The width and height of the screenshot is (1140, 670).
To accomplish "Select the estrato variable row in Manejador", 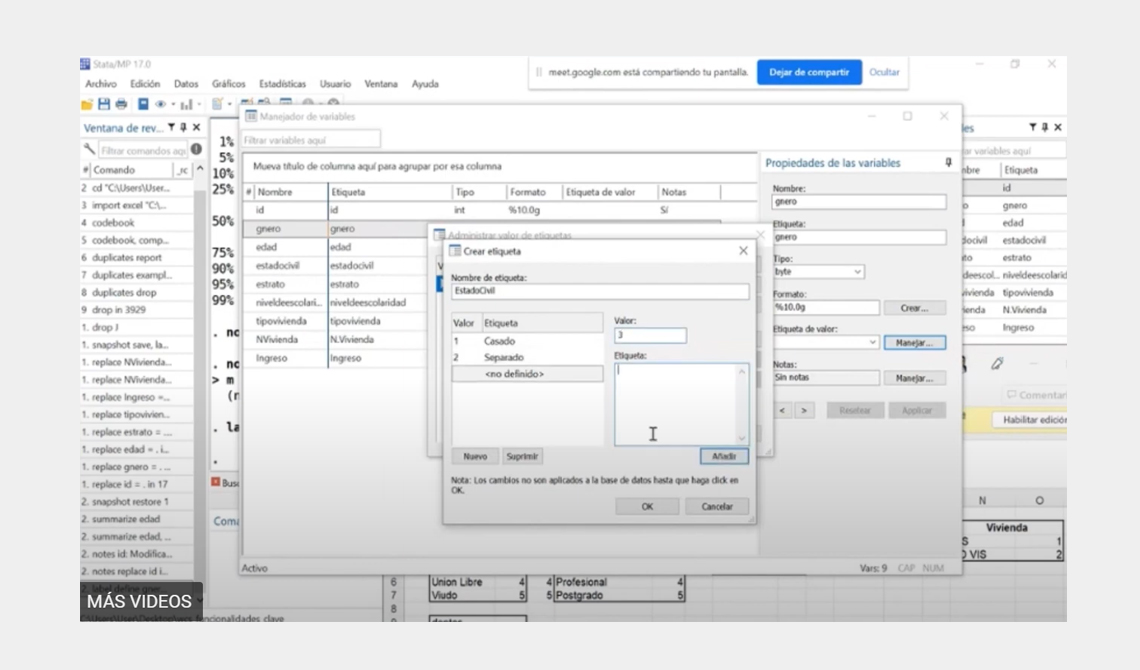I will pos(334,284).
